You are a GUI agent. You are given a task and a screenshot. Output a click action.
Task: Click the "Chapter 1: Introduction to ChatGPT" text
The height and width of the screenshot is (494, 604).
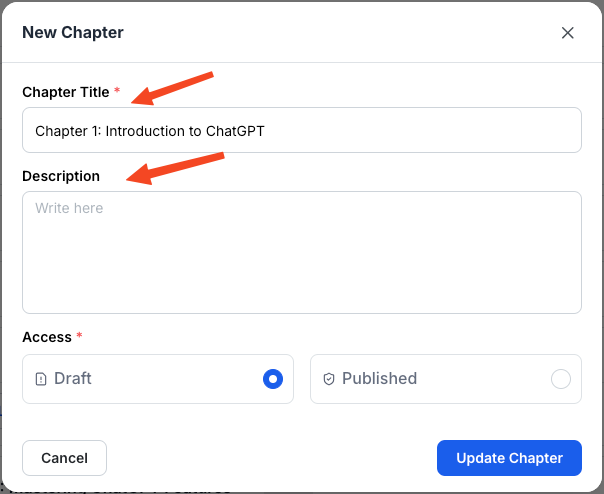click(x=150, y=131)
